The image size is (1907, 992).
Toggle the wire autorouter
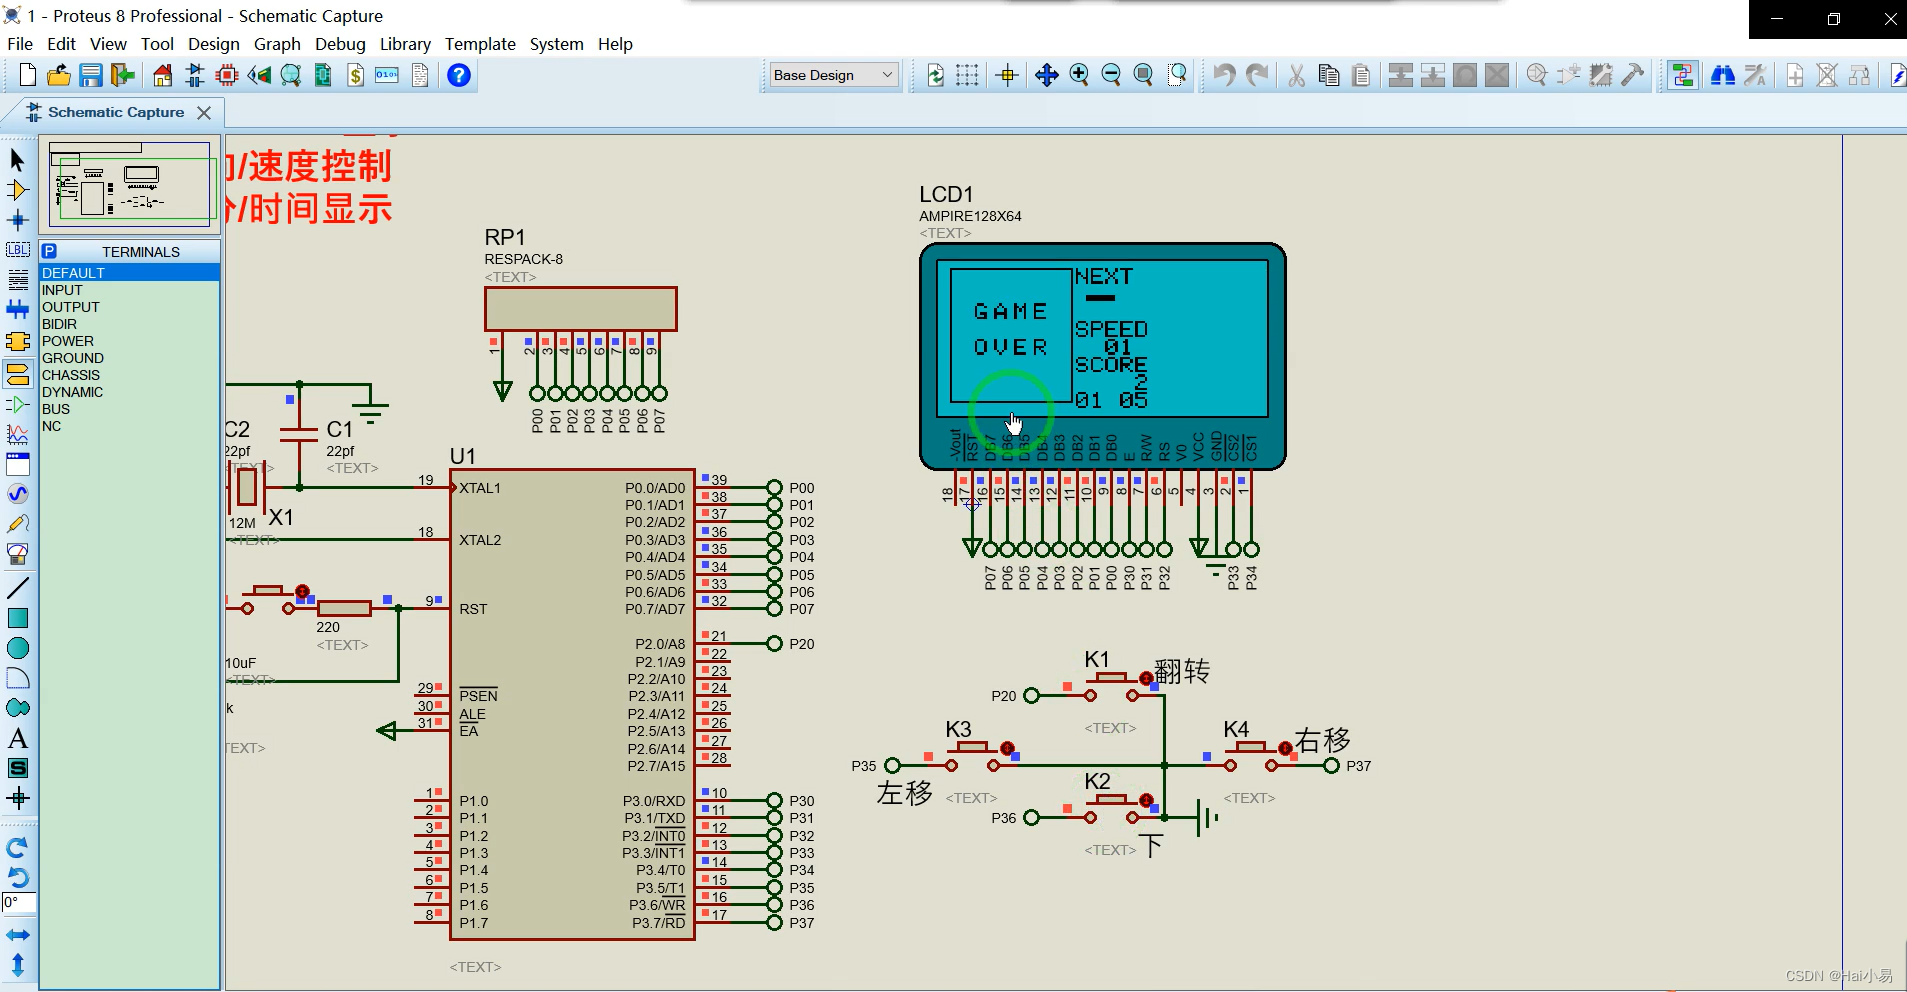pyautogui.click(x=1683, y=75)
